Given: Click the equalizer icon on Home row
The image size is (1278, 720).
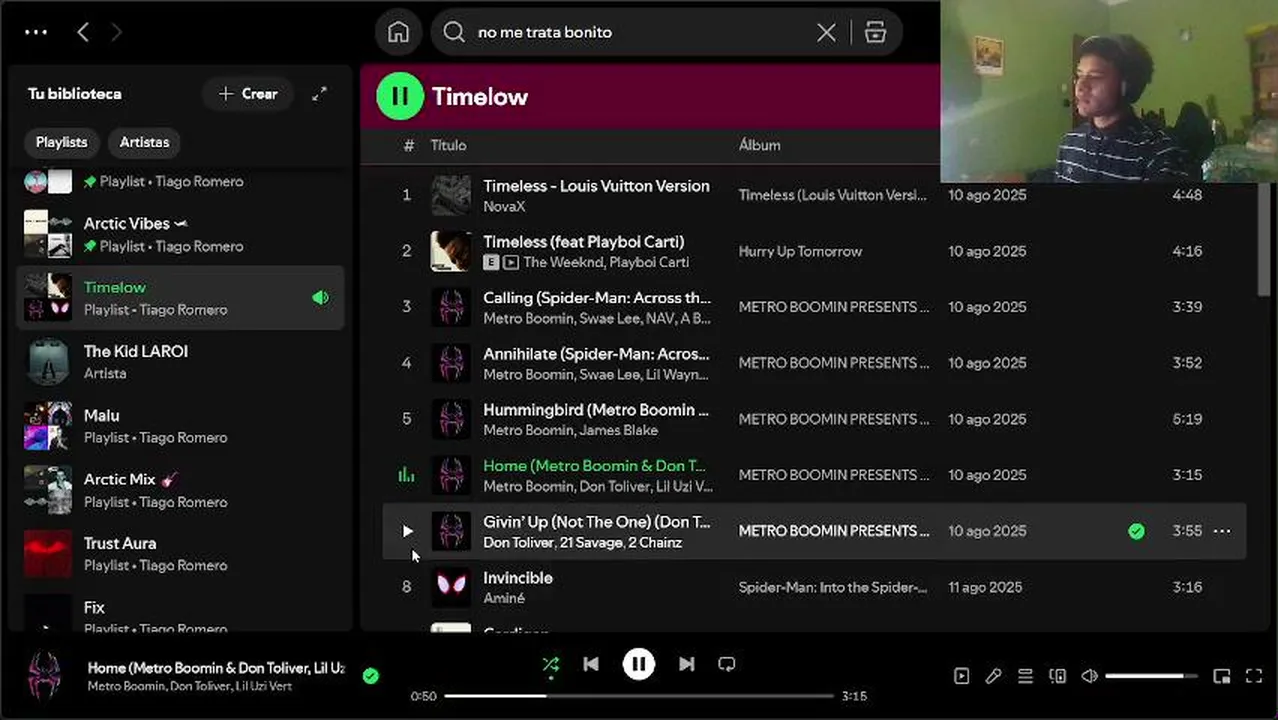Looking at the screenshot, I should click(x=406, y=475).
